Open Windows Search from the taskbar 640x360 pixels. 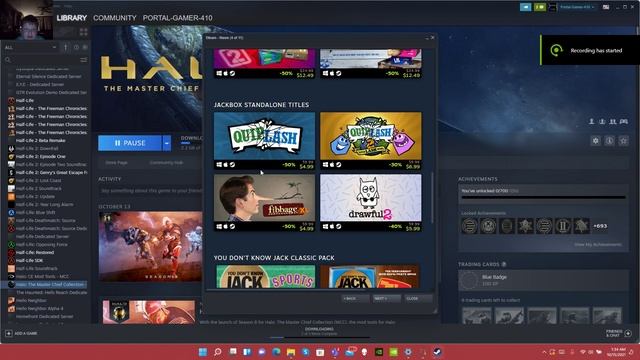218,352
